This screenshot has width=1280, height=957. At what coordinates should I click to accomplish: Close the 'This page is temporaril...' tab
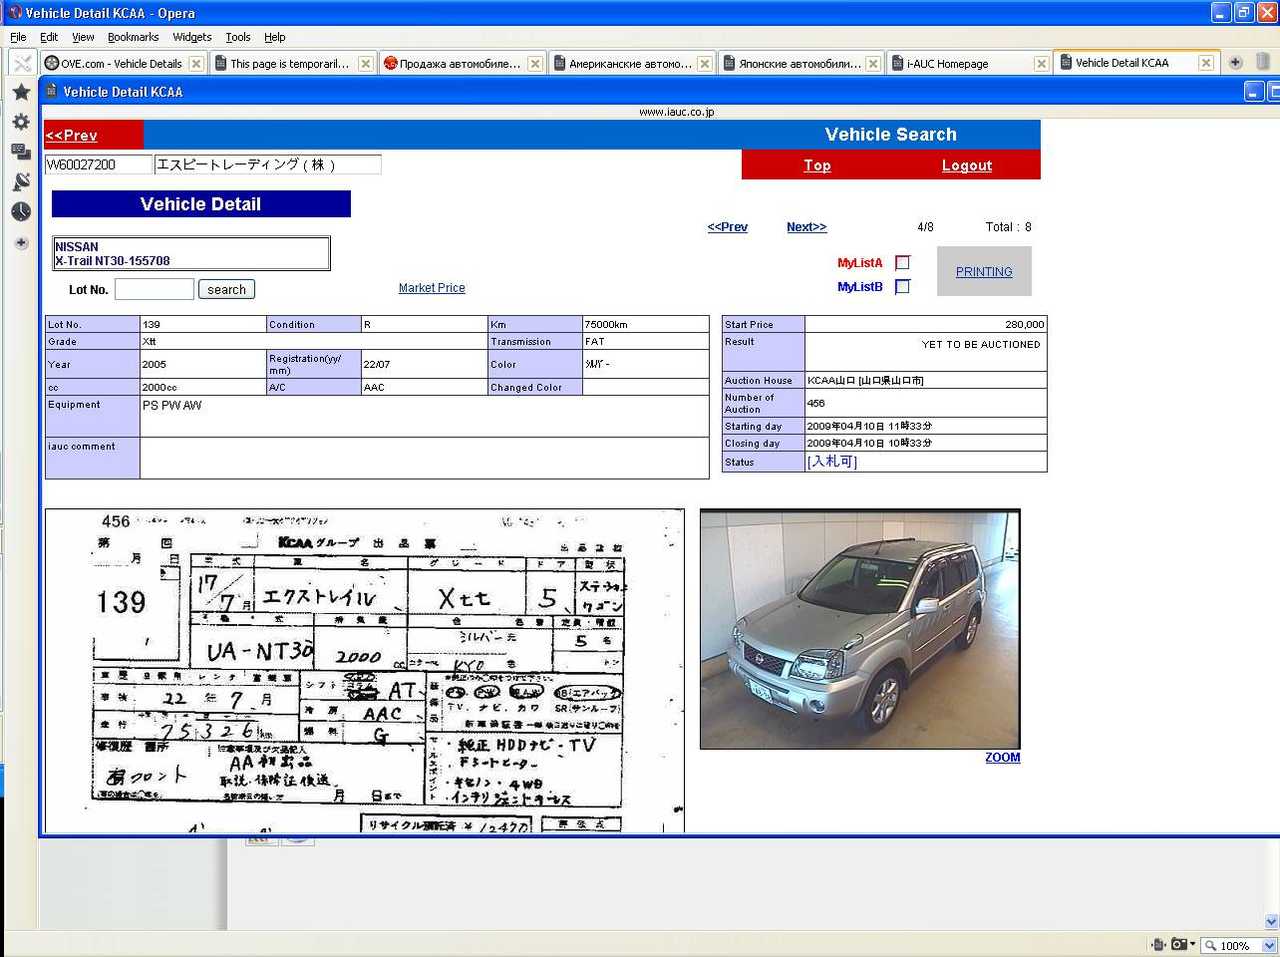point(365,63)
